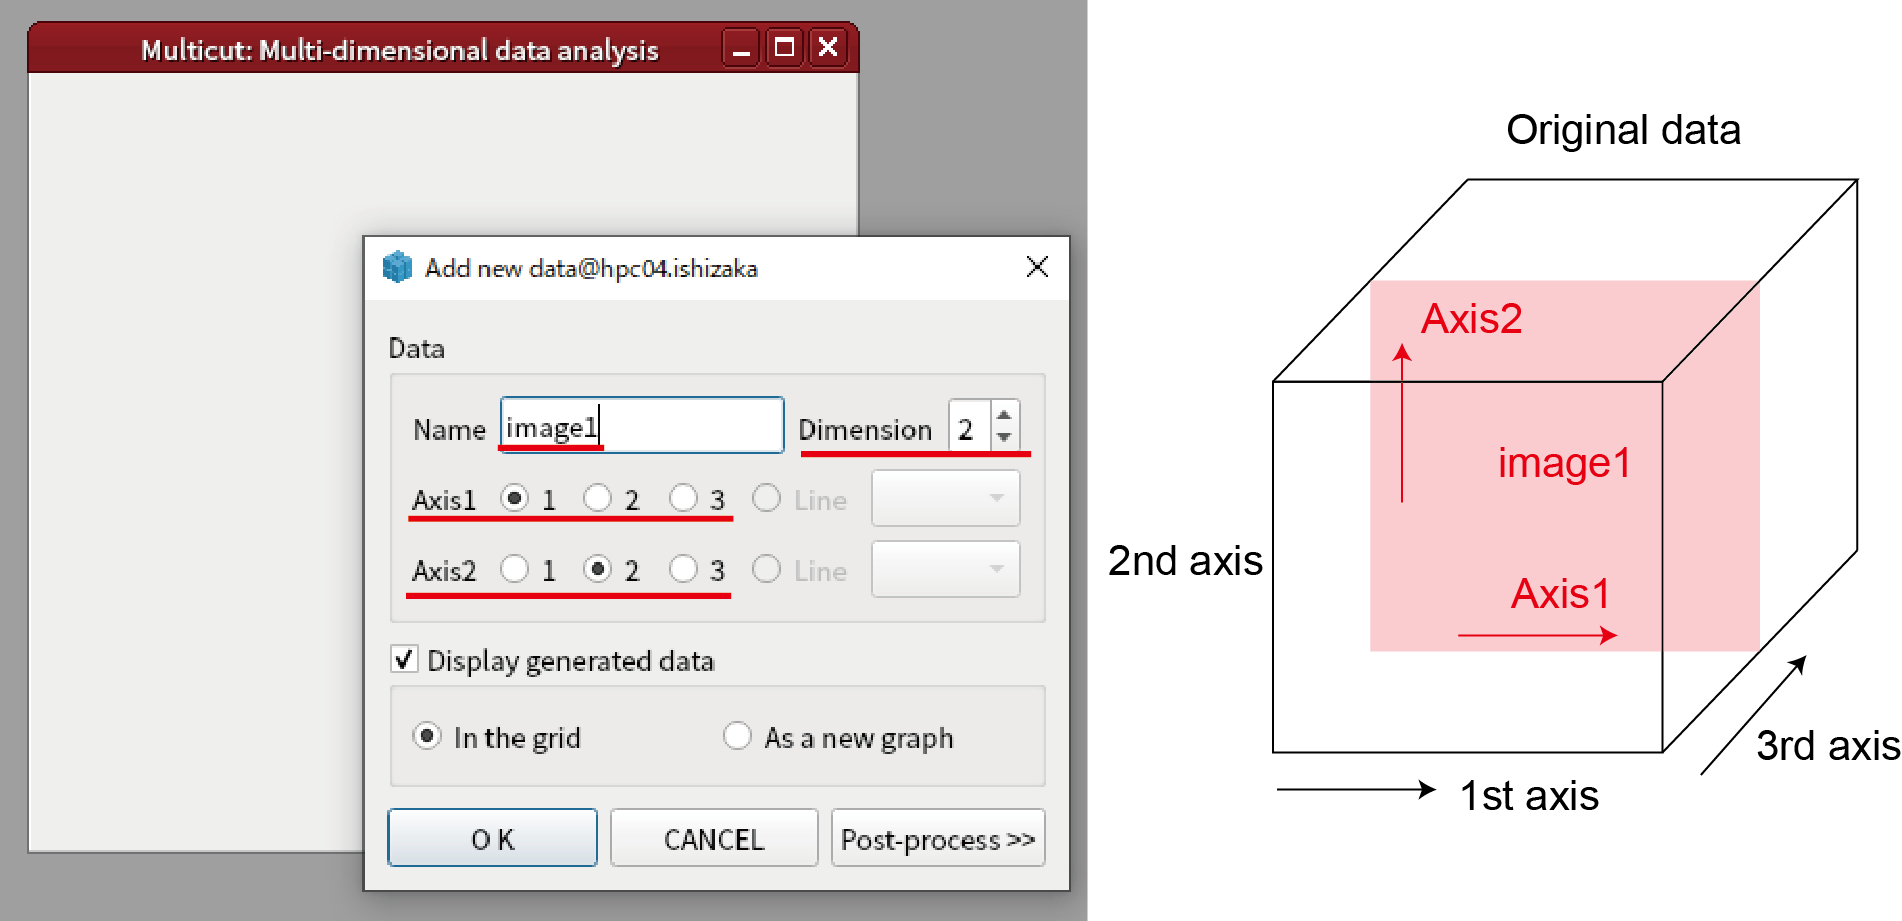The width and height of the screenshot is (1902, 921).
Task: Select radio 1 for Axis2
Action: pyautogui.click(x=514, y=569)
